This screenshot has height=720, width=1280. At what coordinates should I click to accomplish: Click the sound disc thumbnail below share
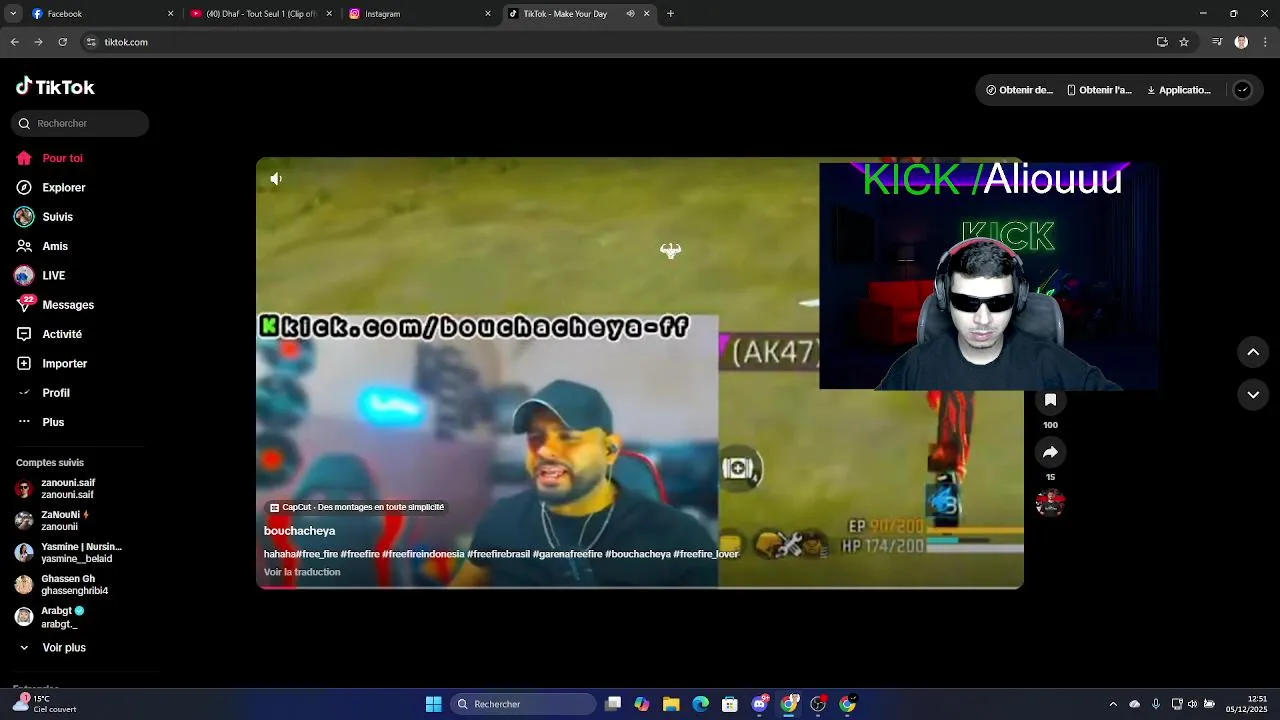click(1050, 502)
